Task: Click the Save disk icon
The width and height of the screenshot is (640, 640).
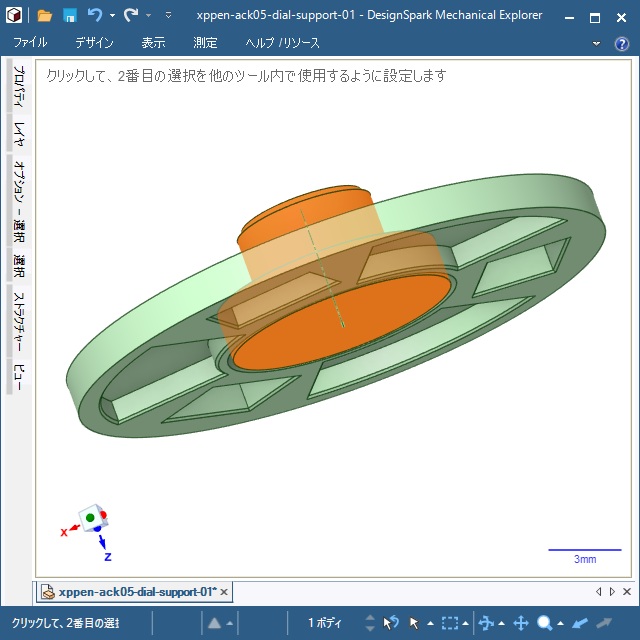Action: (70, 15)
